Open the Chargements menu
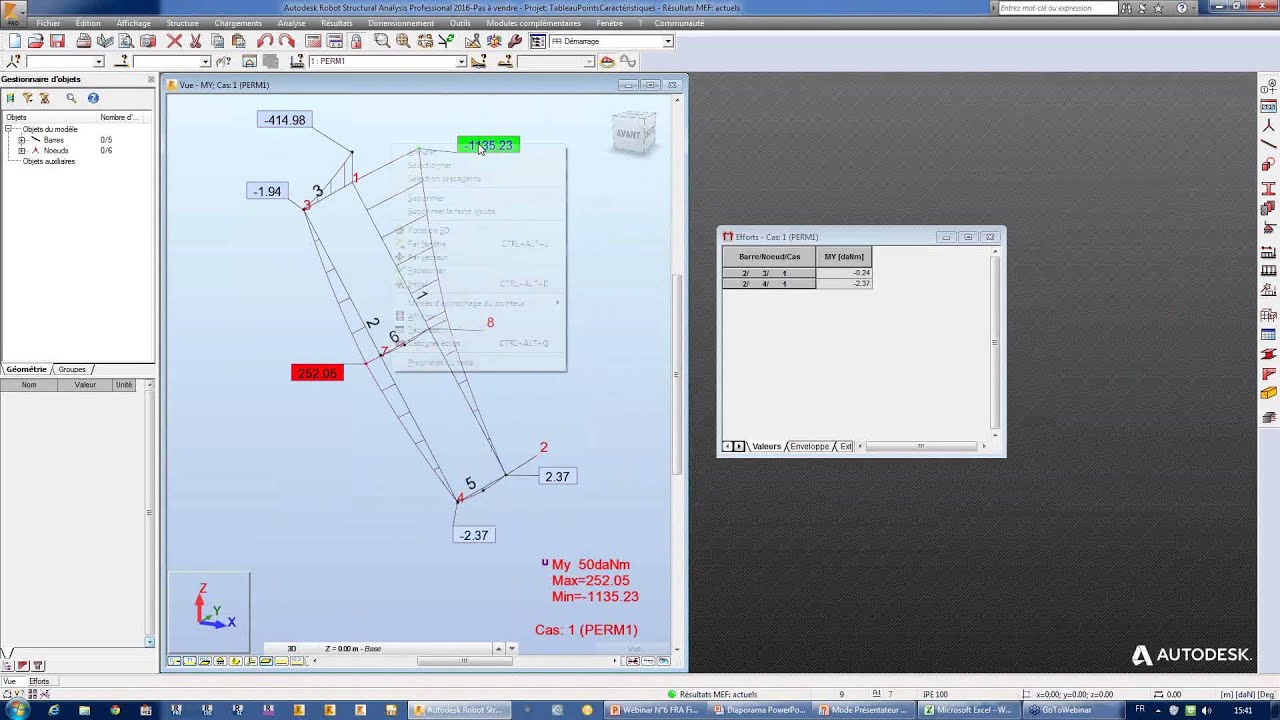This screenshot has width=1280, height=720. click(238, 23)
